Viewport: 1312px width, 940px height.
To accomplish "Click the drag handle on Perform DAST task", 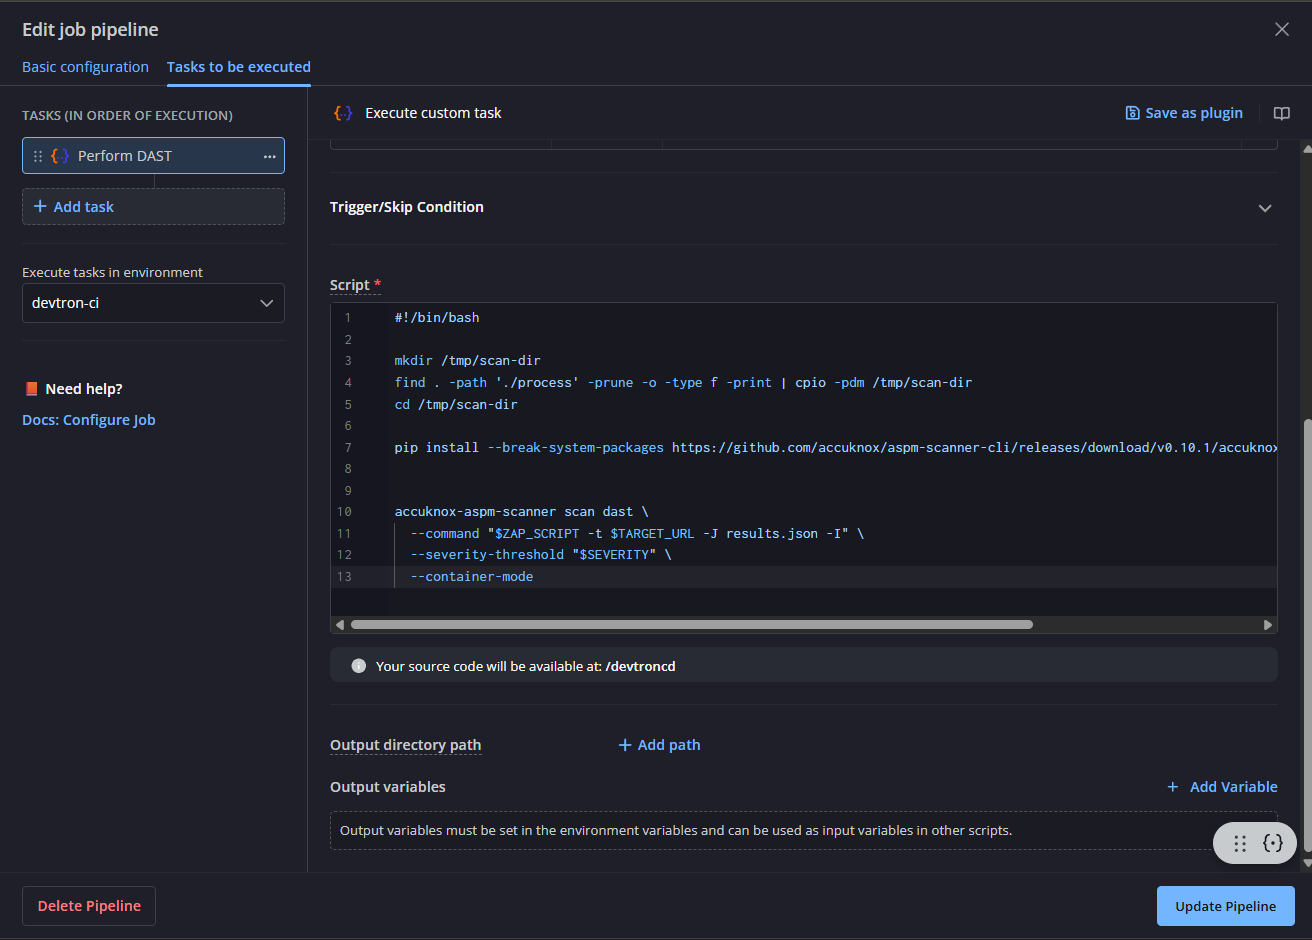I will click(38, 156).
